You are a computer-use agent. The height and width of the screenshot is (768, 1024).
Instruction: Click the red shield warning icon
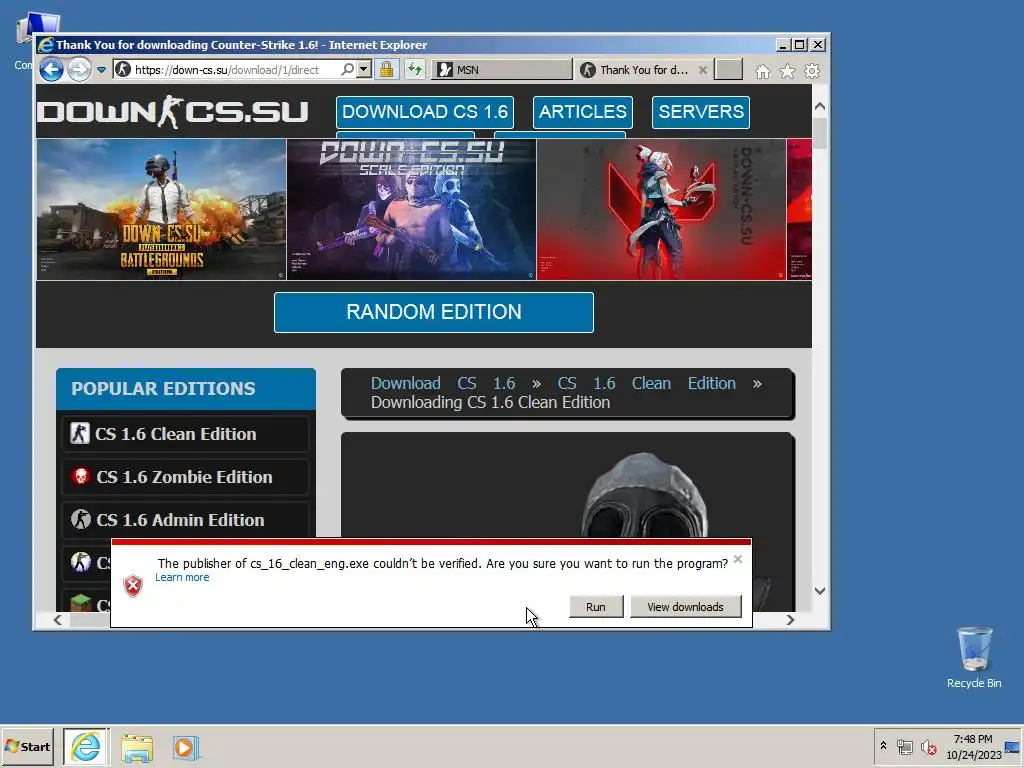tap(133, 586)
